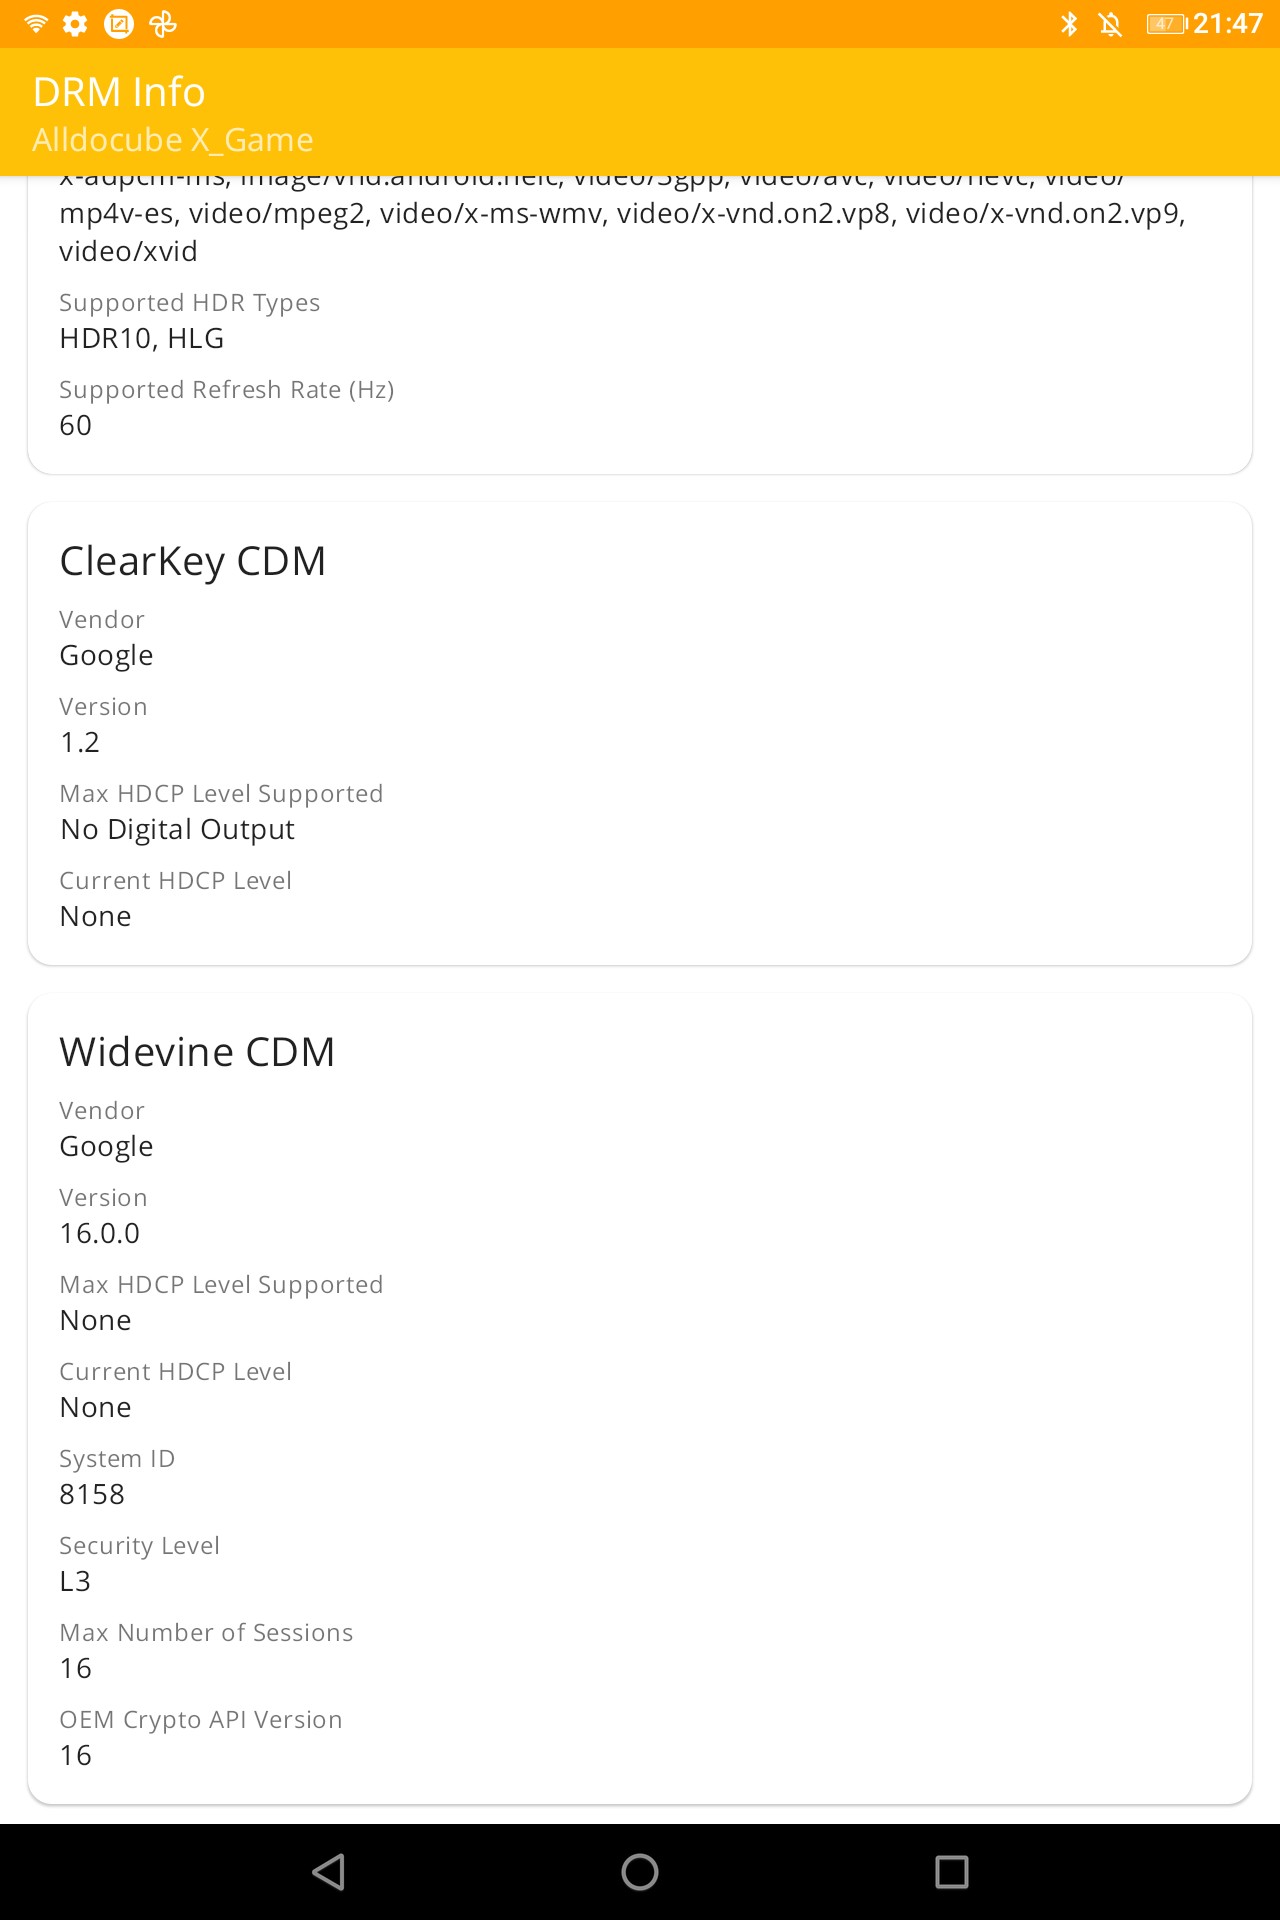
Task: Select the ClearKey CDM card heading
Action: (x=193, y=561)
